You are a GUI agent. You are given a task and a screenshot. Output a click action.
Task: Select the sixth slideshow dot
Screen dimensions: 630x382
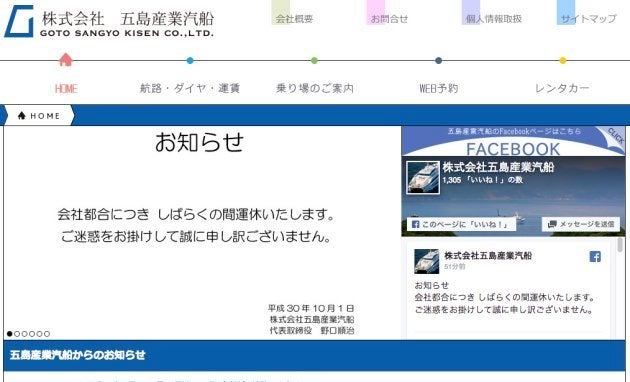[x=47, y=334]
